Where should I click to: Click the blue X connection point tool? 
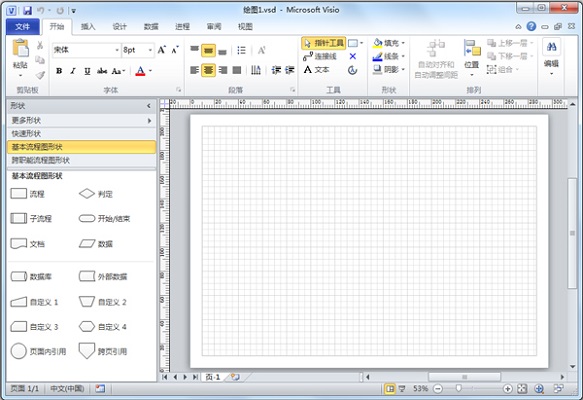352,56
